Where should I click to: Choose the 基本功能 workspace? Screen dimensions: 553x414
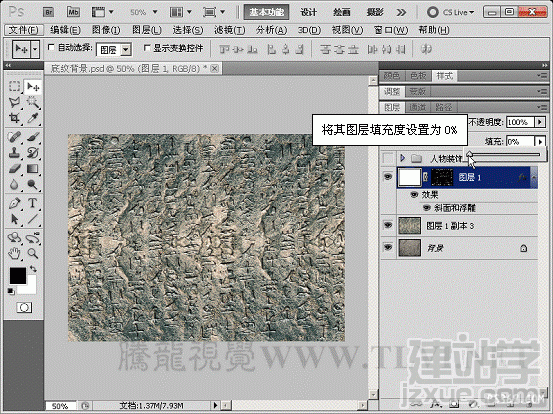[x=267, y=12]
